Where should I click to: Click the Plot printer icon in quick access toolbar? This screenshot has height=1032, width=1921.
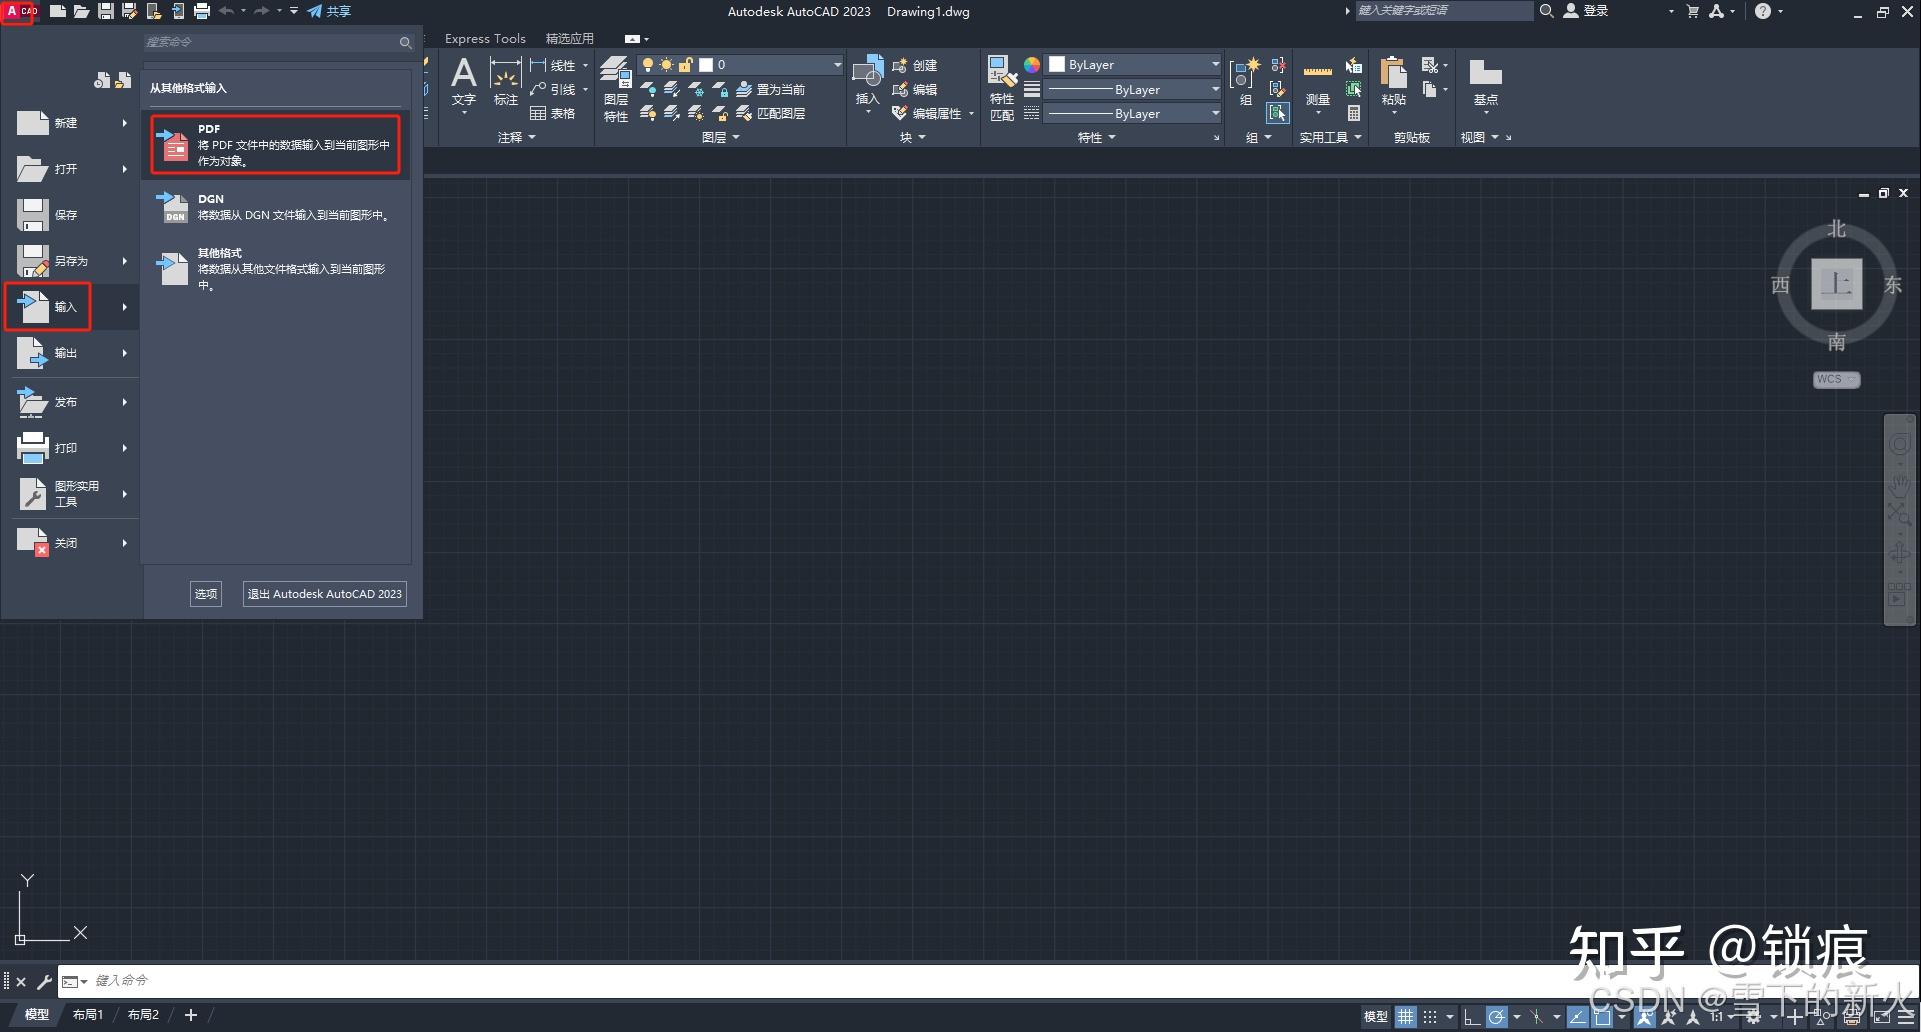202,11
